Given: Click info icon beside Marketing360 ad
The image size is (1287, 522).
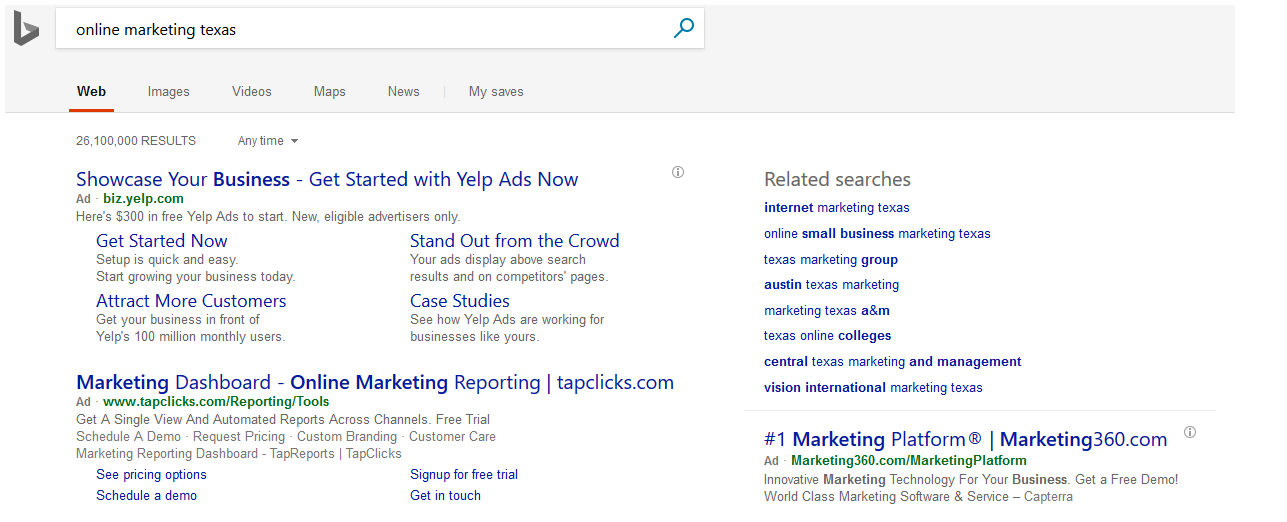Looking at the screenshot, I should [x=1190, y=432].
